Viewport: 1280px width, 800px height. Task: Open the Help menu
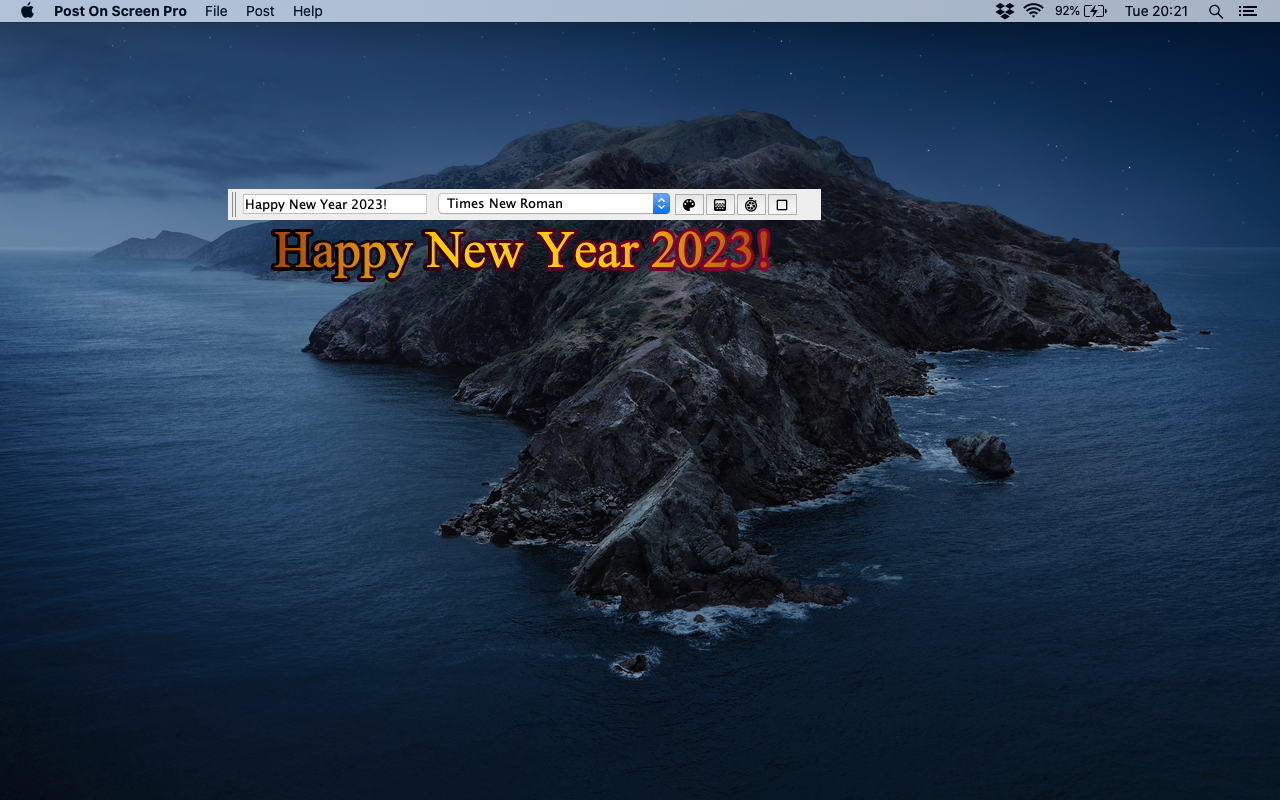[307, 11]
